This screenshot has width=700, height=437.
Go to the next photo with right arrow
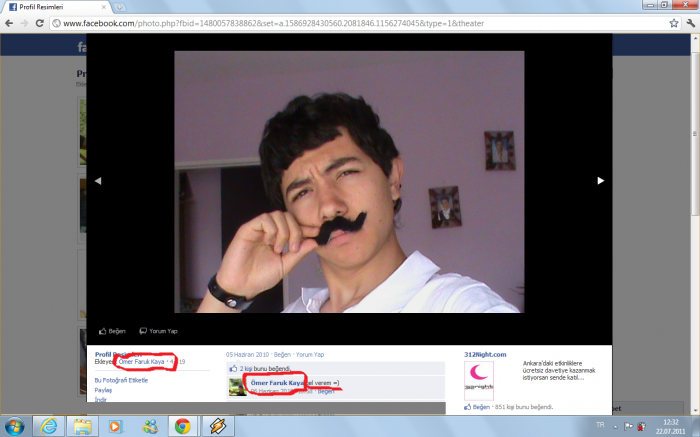pos(600,181)
